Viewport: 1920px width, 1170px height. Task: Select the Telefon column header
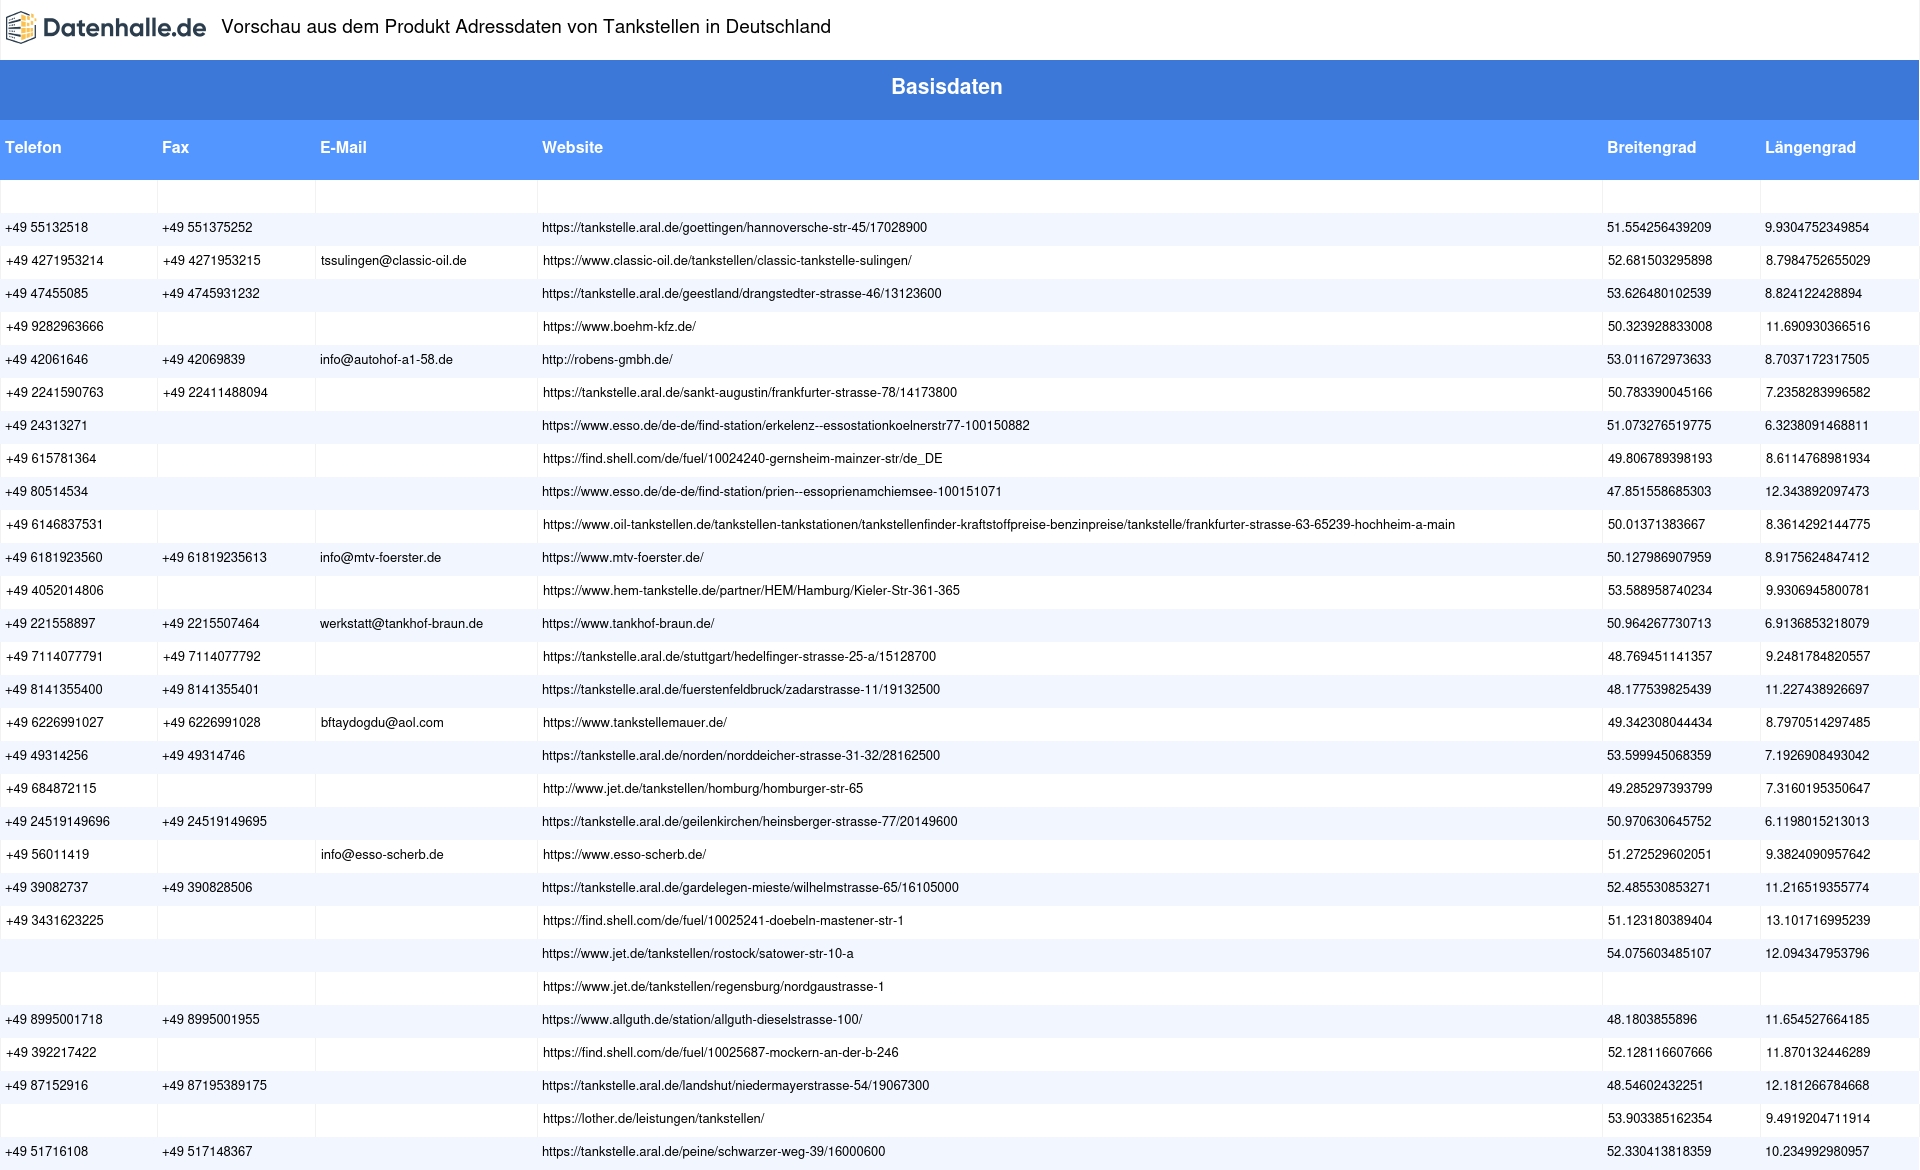click(33, 147)
